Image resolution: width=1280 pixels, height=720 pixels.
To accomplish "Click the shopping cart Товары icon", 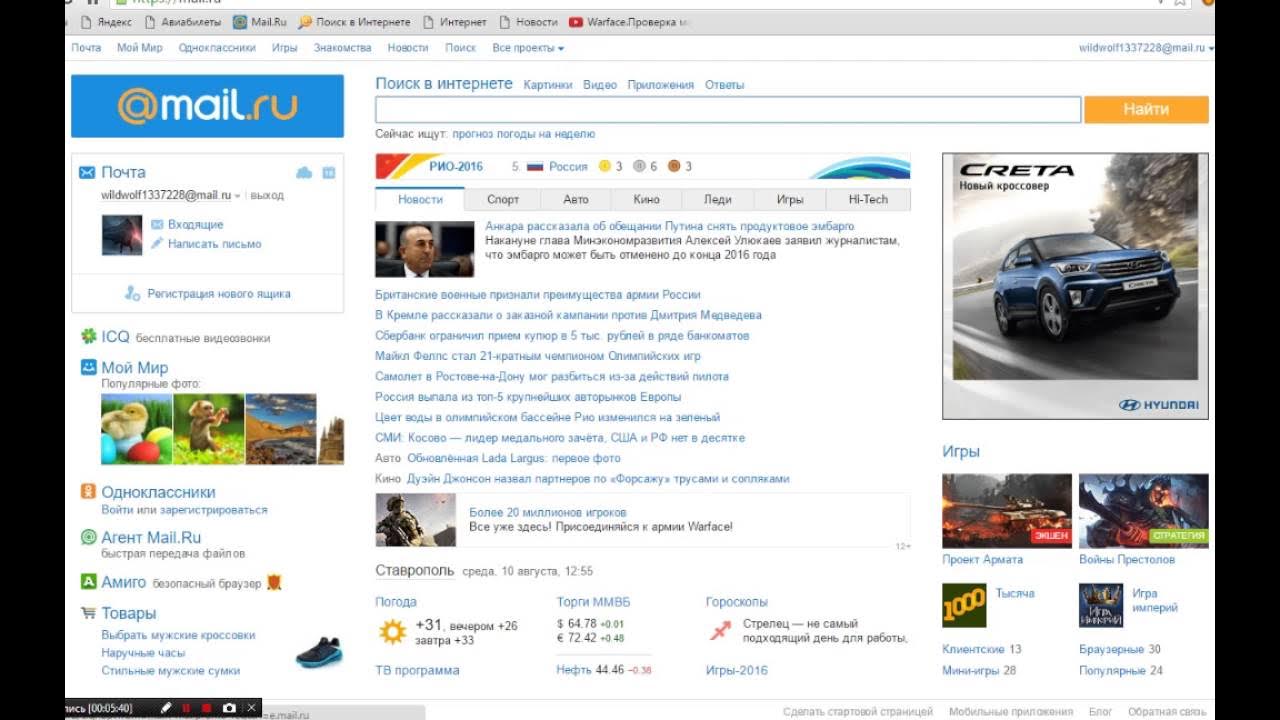I will pyautogui.click(x=89, y=613).
